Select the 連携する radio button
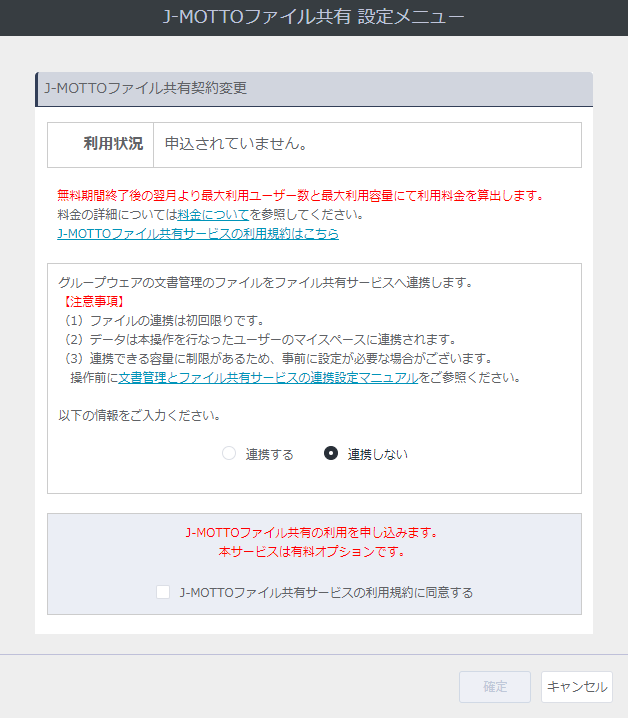The width and height of the screenshot is (628, 718). coord(229,454)
